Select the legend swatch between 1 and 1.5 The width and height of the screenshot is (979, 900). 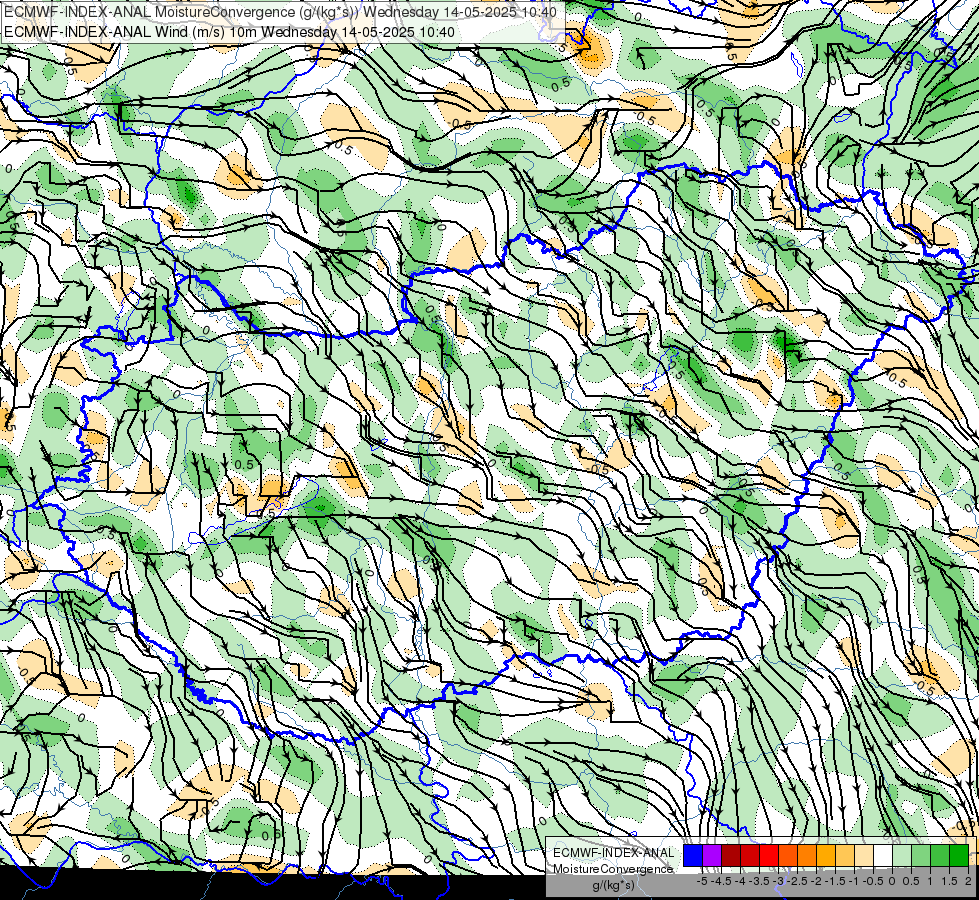(940, 855)
